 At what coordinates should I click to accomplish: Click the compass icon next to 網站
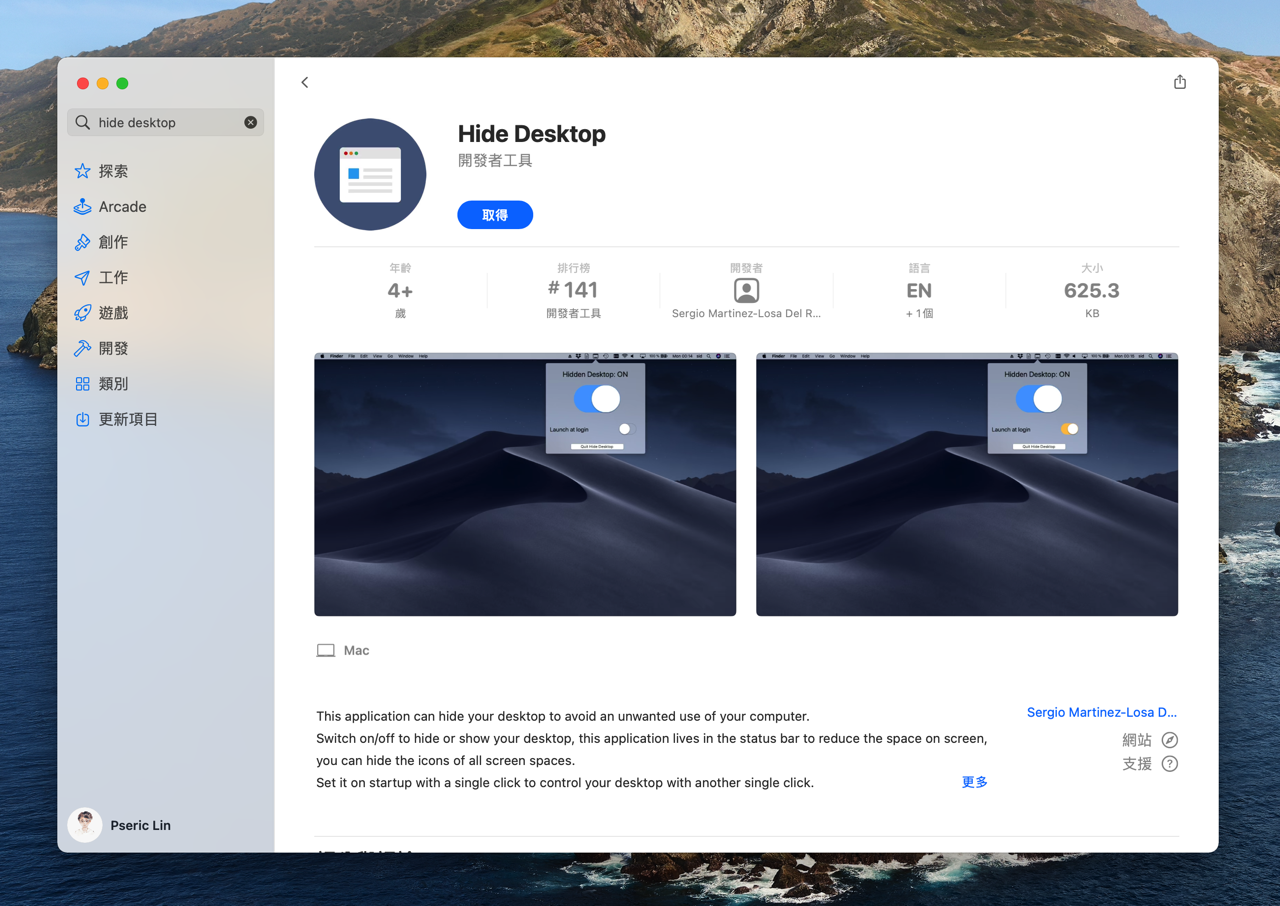(x=1170, y=740)
